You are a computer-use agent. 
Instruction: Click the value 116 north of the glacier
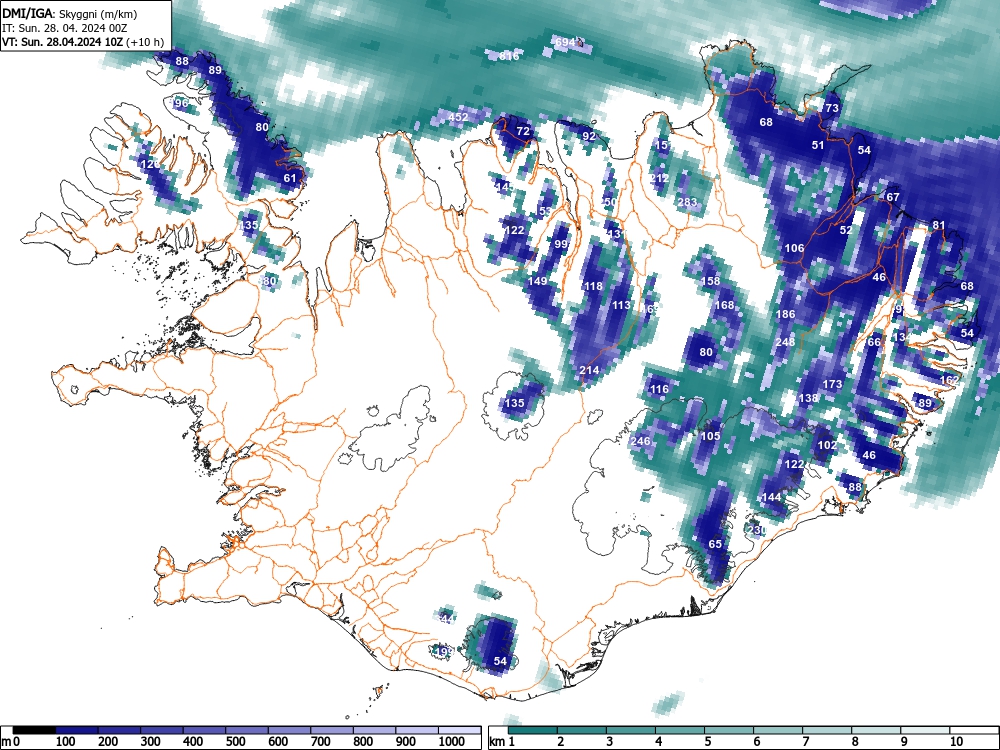tap(659, 389)
